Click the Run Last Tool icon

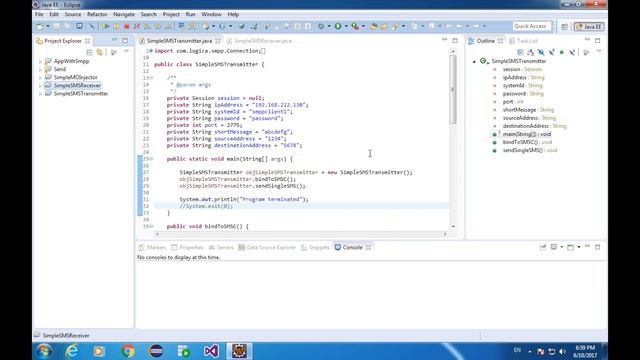(355, 26)
